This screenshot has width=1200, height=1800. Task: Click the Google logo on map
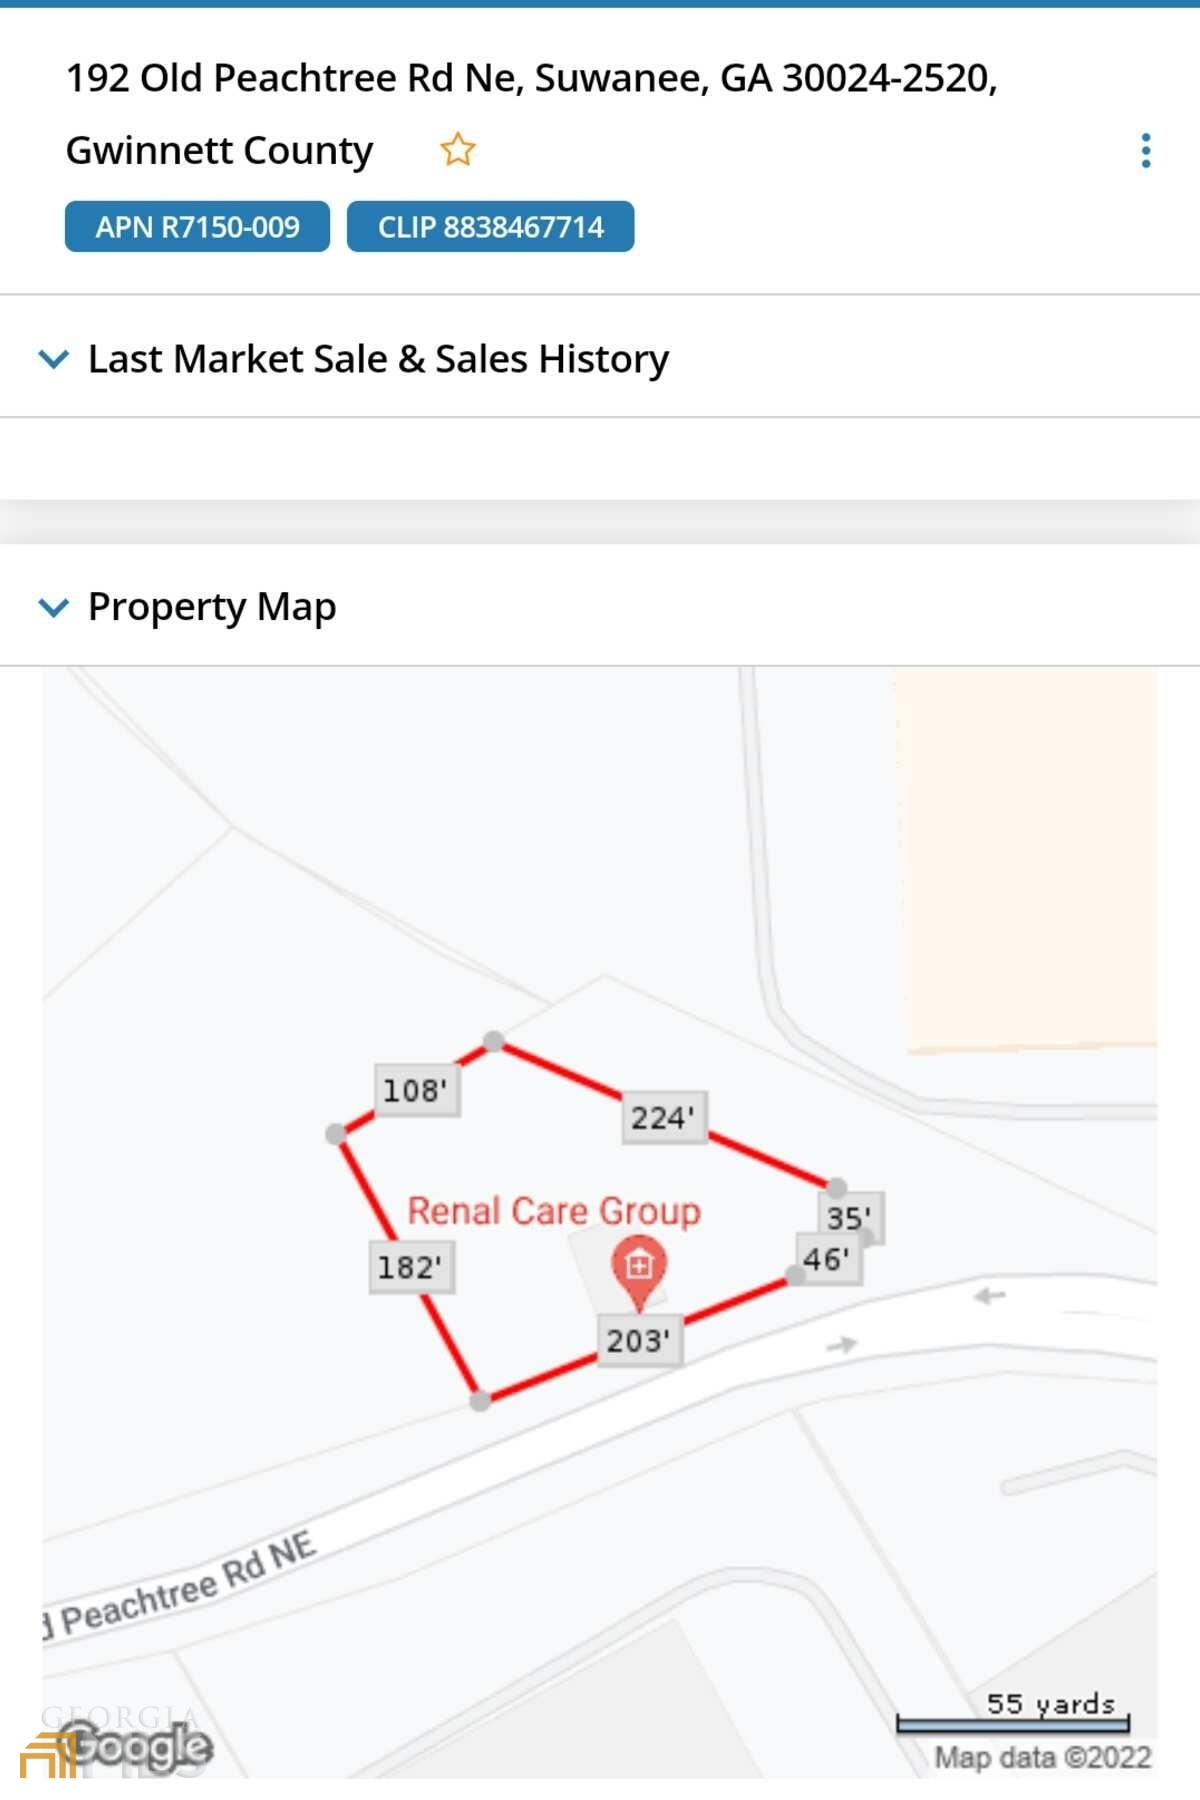point(142,1747)
